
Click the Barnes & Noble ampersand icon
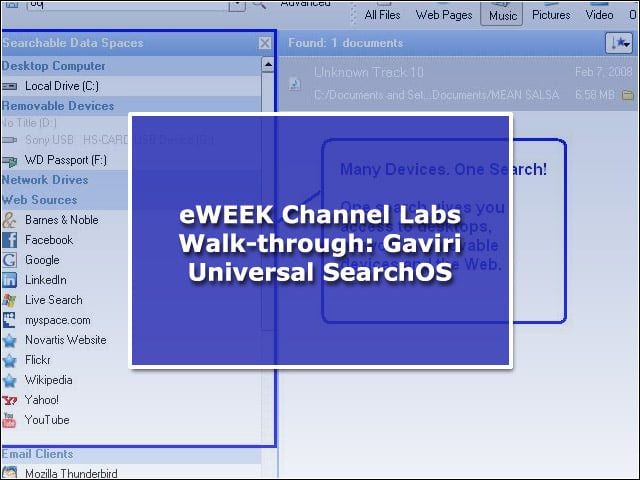9,220
